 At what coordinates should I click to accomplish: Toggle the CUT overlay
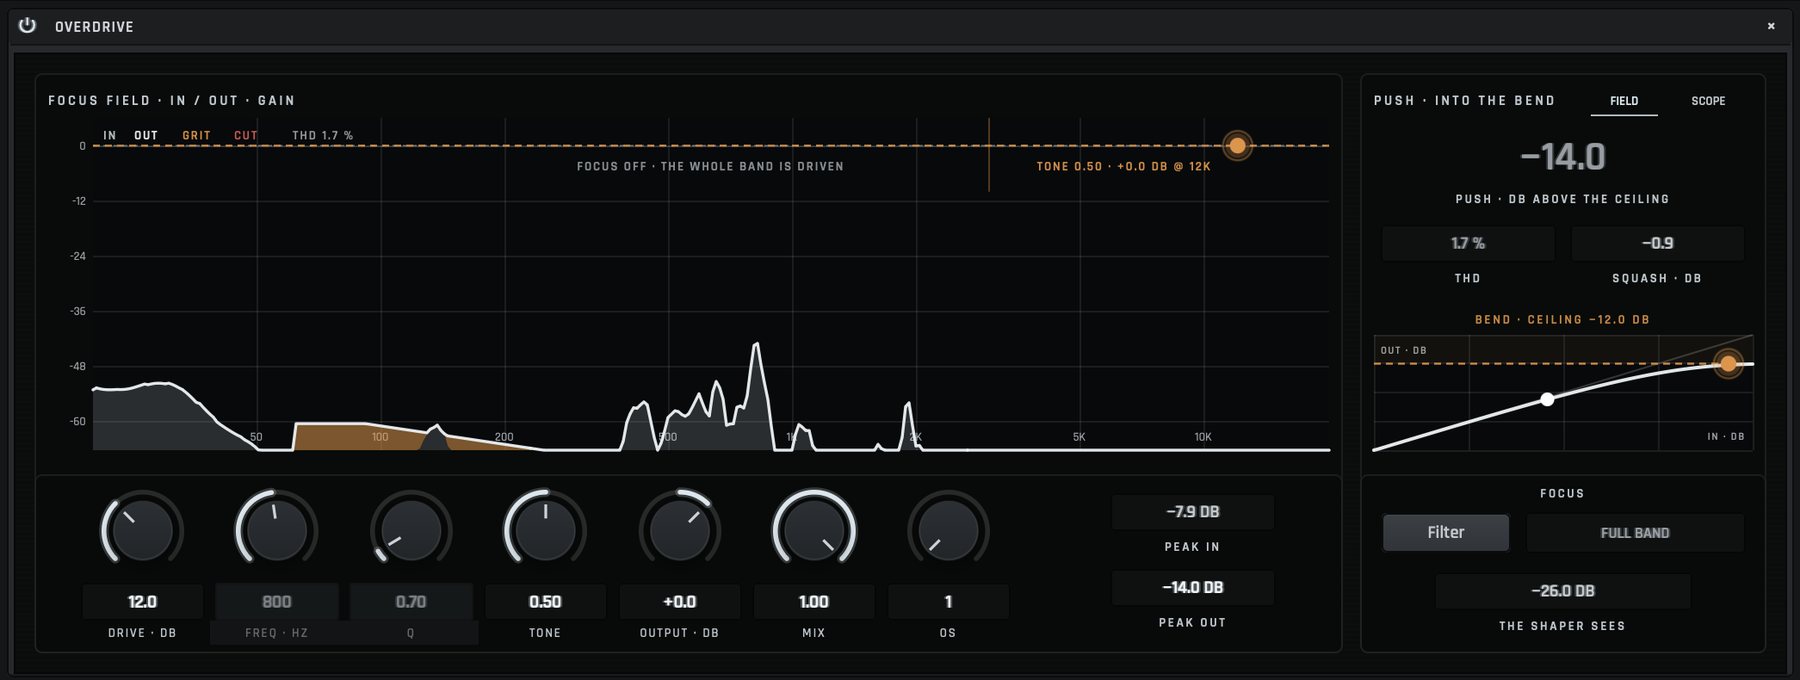pyautogui.click(x=246, y=135)
